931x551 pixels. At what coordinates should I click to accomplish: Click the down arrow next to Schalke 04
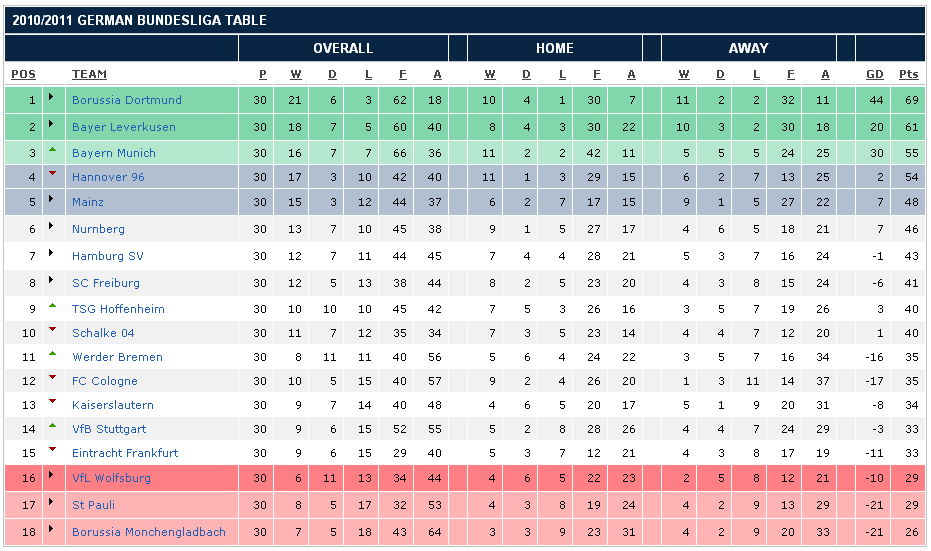[x=52, y=330]
